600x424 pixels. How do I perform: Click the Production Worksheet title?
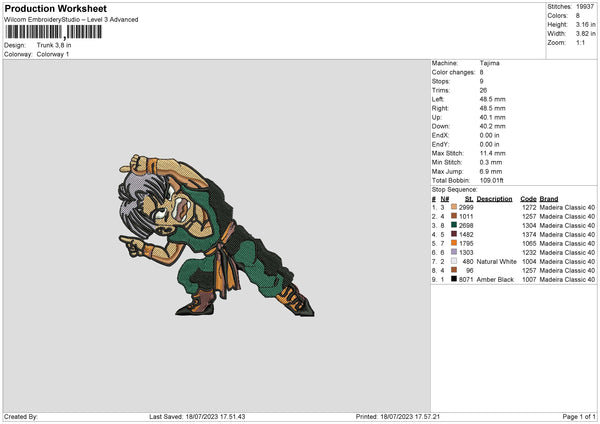click(x=56, y=9)
